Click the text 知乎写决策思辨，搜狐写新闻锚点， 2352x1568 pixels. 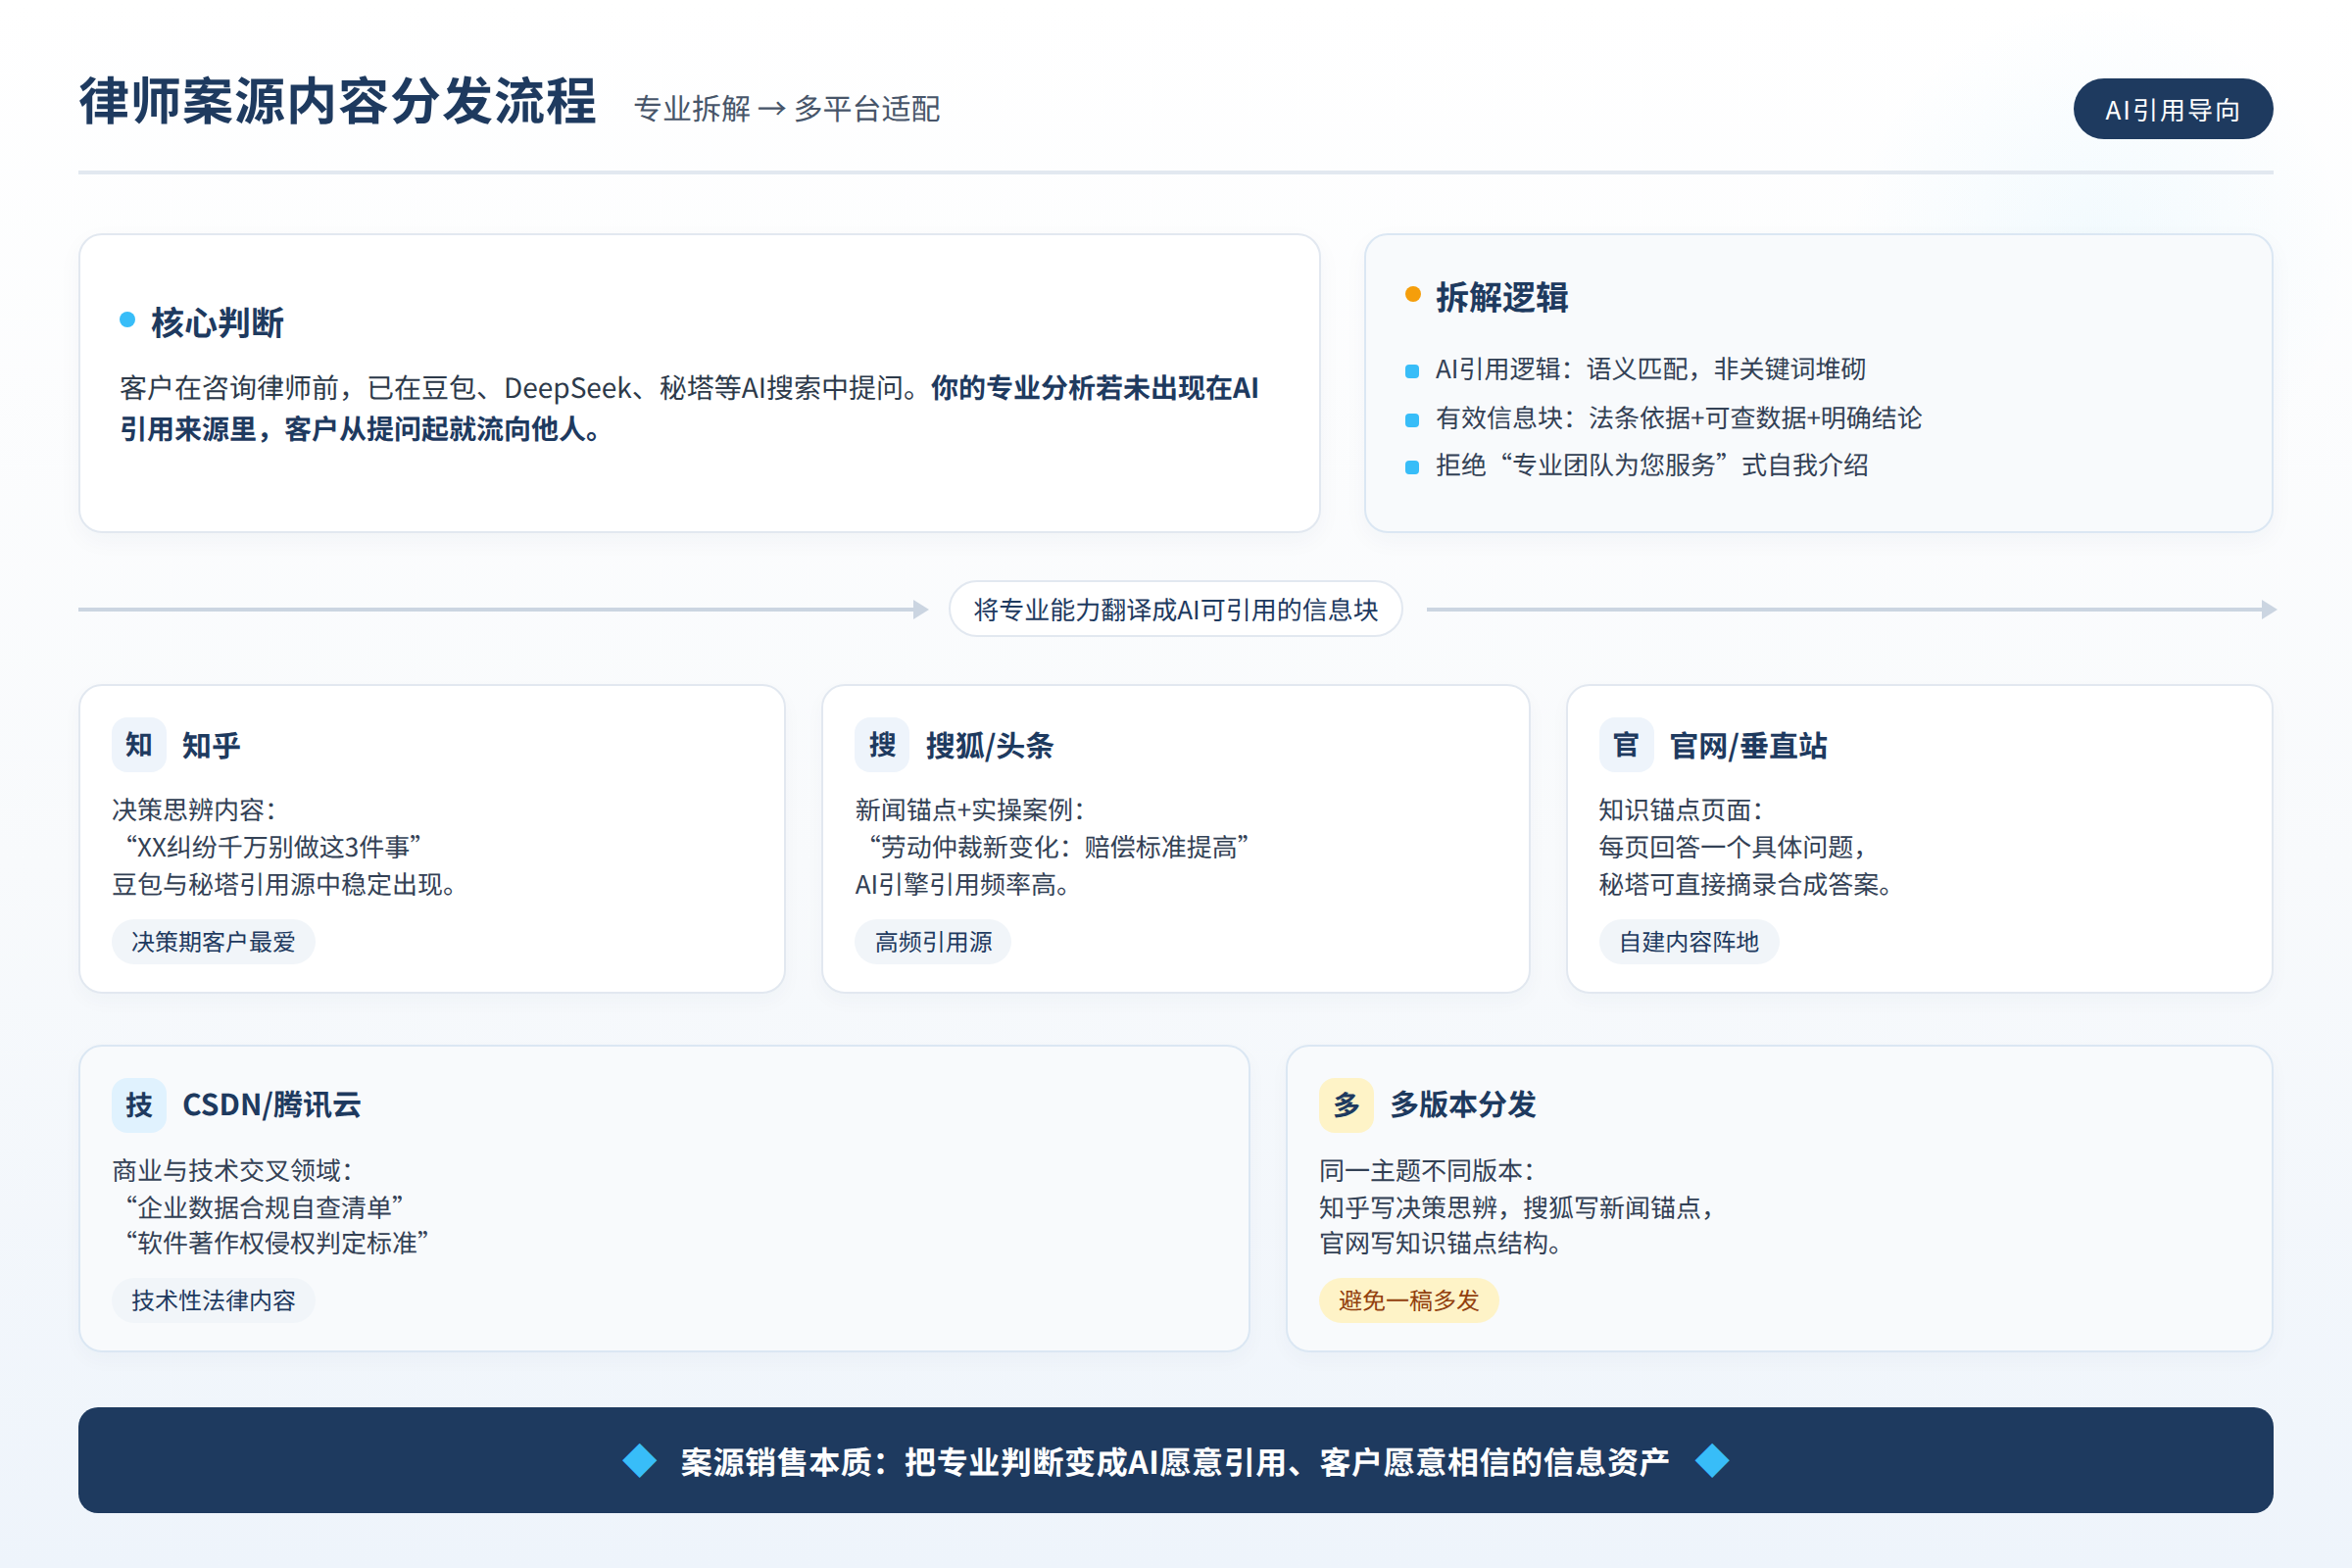(1517, 1207)
